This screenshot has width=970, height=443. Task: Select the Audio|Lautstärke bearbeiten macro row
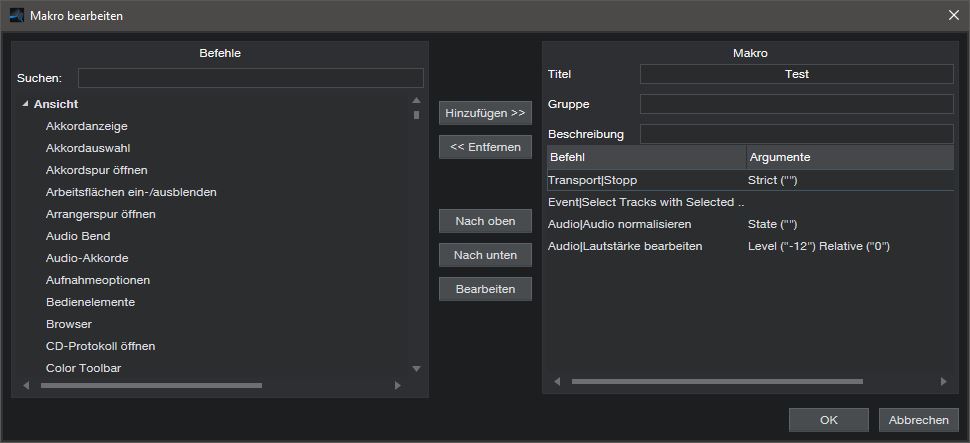pyautogui.click(x=625, y=246)
